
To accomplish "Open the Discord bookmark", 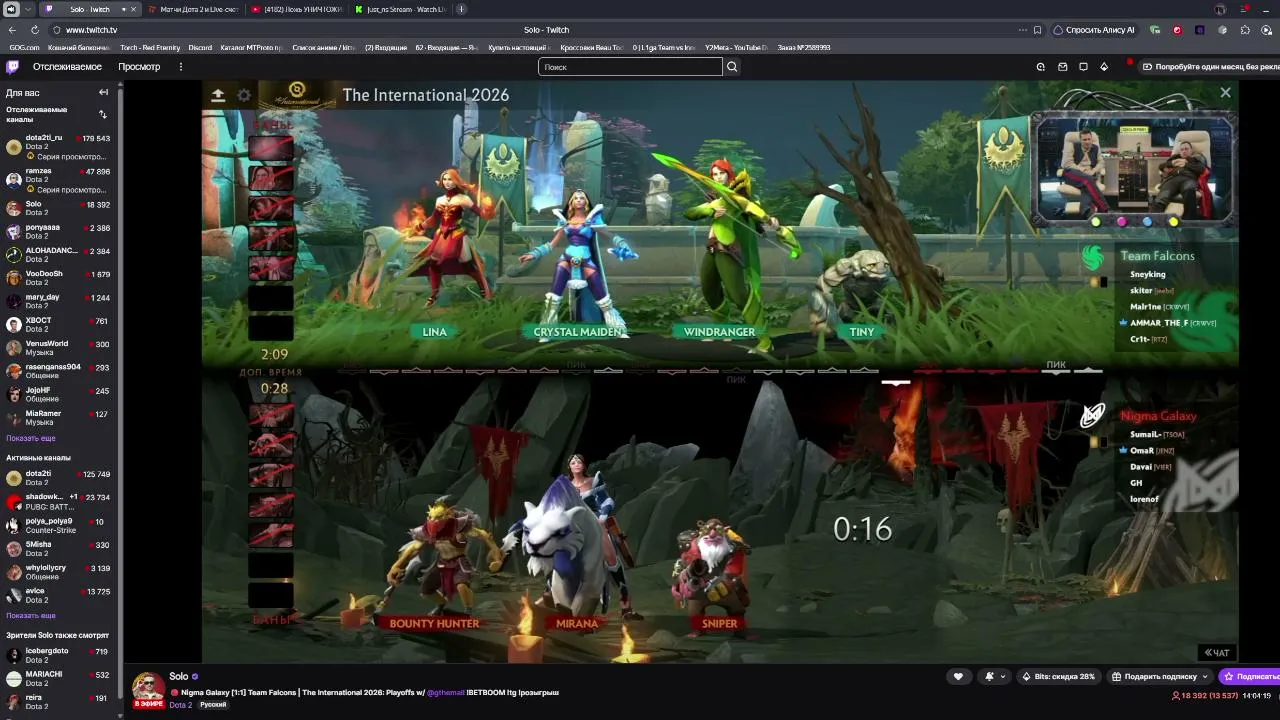I will pyautogui.click(x=200, y=48).
